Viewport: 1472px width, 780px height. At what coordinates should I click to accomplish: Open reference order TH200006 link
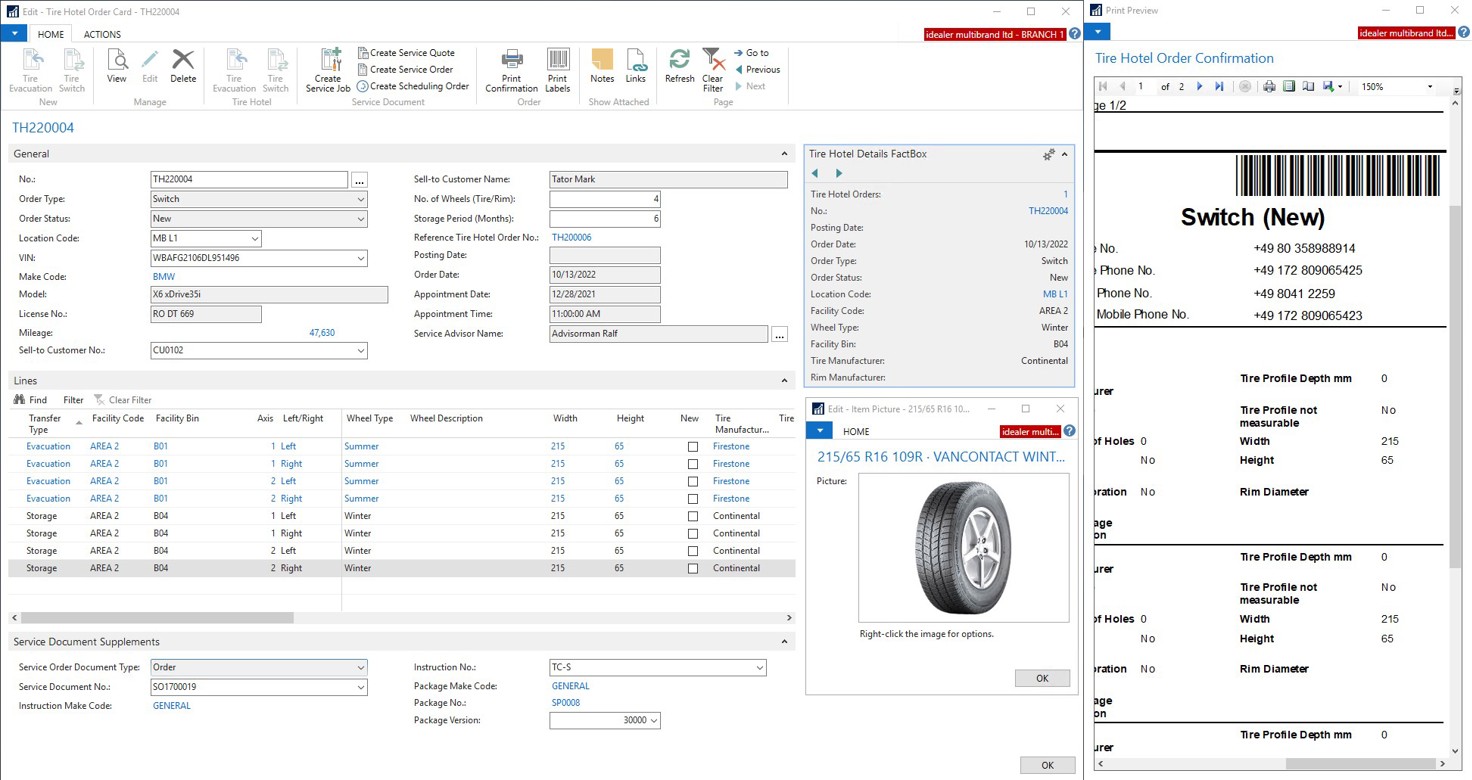[x=571, y=238]
